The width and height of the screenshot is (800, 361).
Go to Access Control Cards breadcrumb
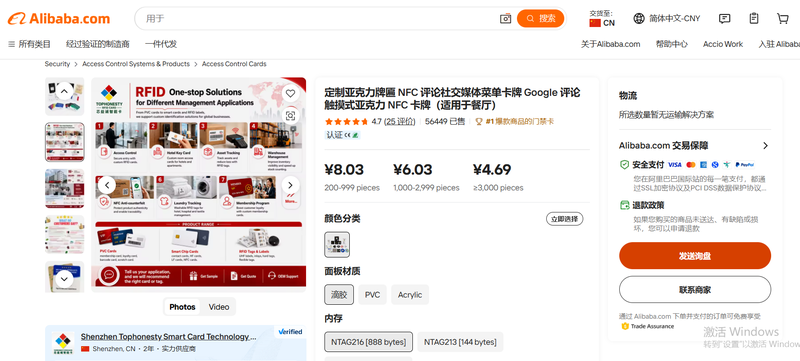coord(234,64)
